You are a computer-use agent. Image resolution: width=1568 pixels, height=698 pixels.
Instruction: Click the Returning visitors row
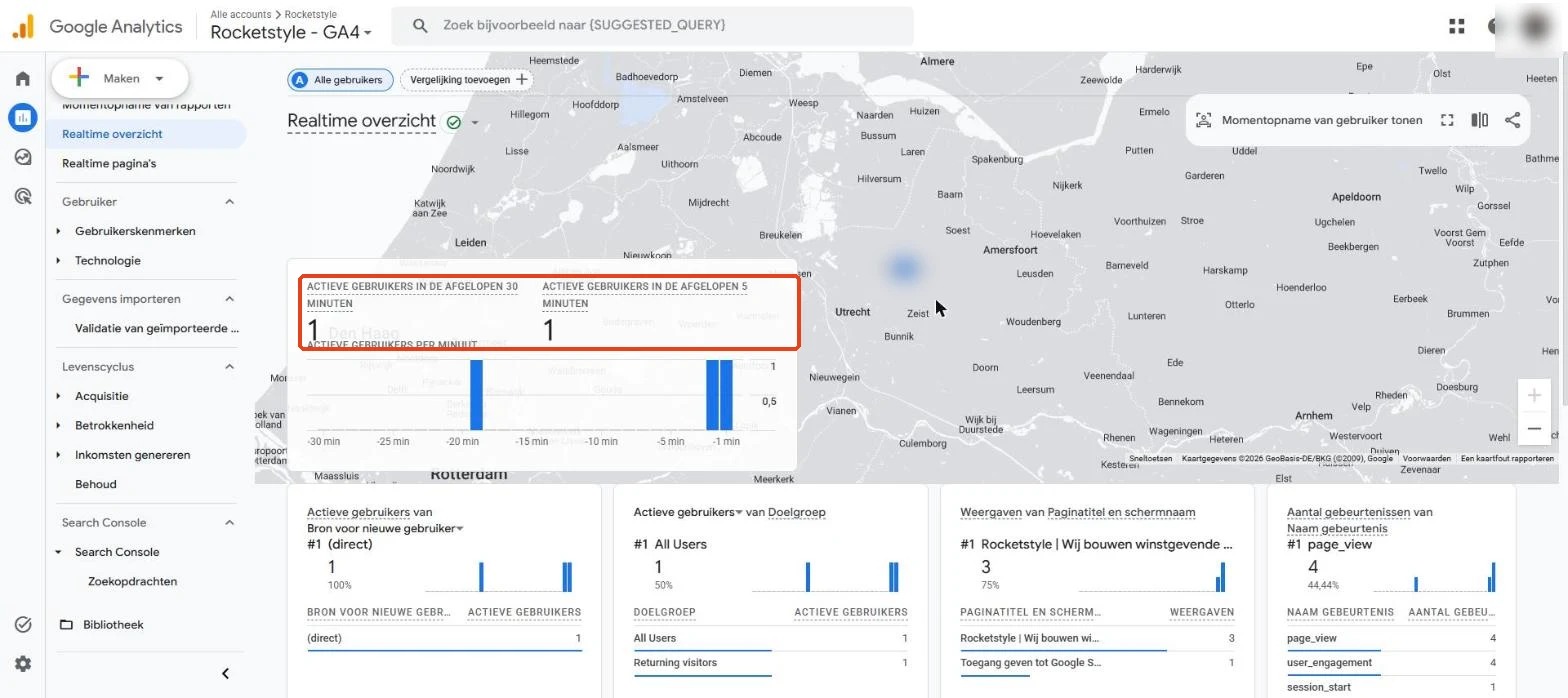point(770,663)
